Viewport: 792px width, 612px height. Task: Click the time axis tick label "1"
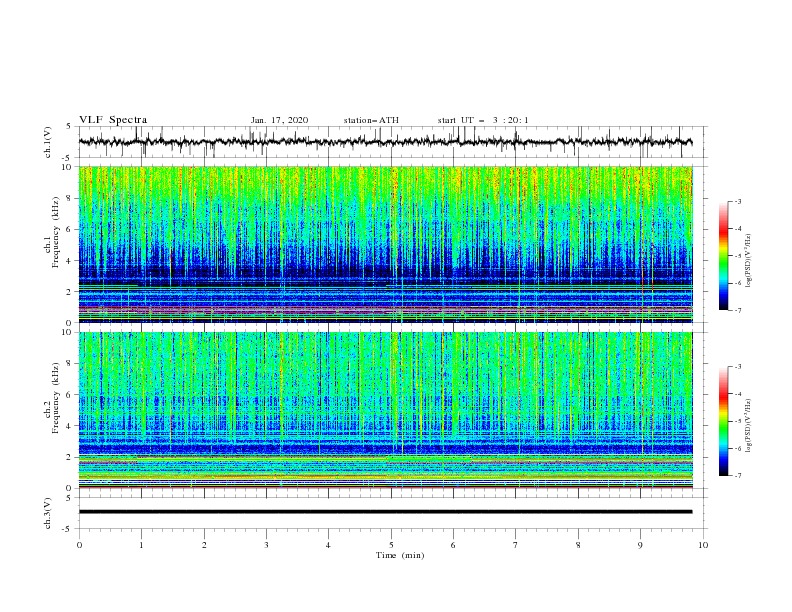tap(141, 545)
